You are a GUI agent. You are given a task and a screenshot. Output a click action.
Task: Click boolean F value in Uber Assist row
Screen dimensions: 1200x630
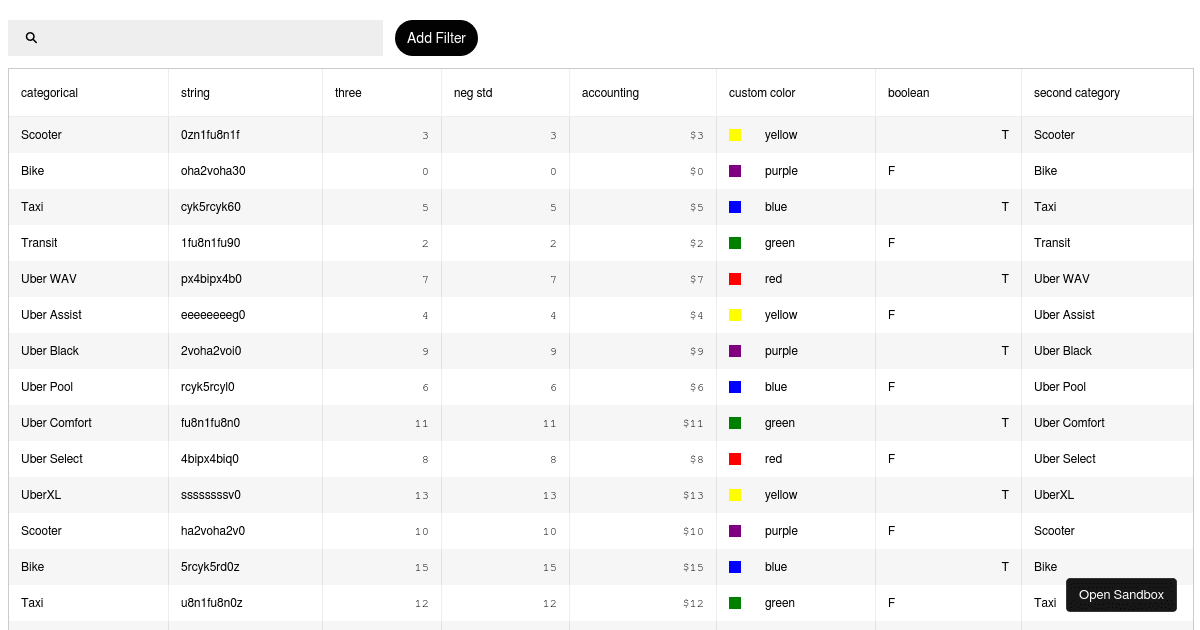click(891, 315)
